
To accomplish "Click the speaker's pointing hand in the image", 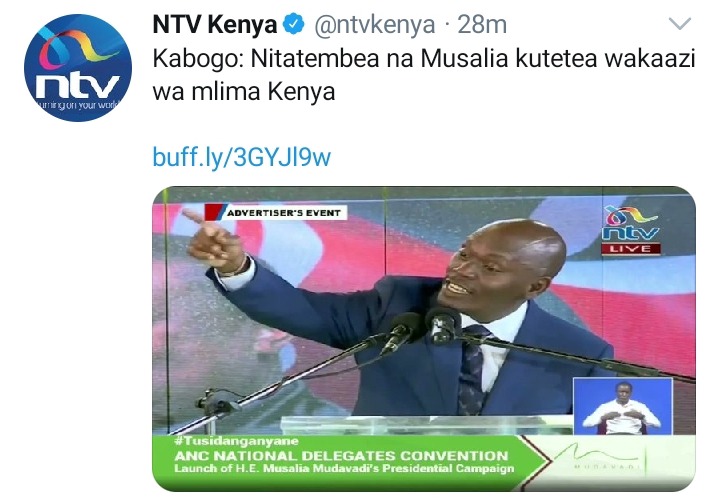I will point(214,240).
